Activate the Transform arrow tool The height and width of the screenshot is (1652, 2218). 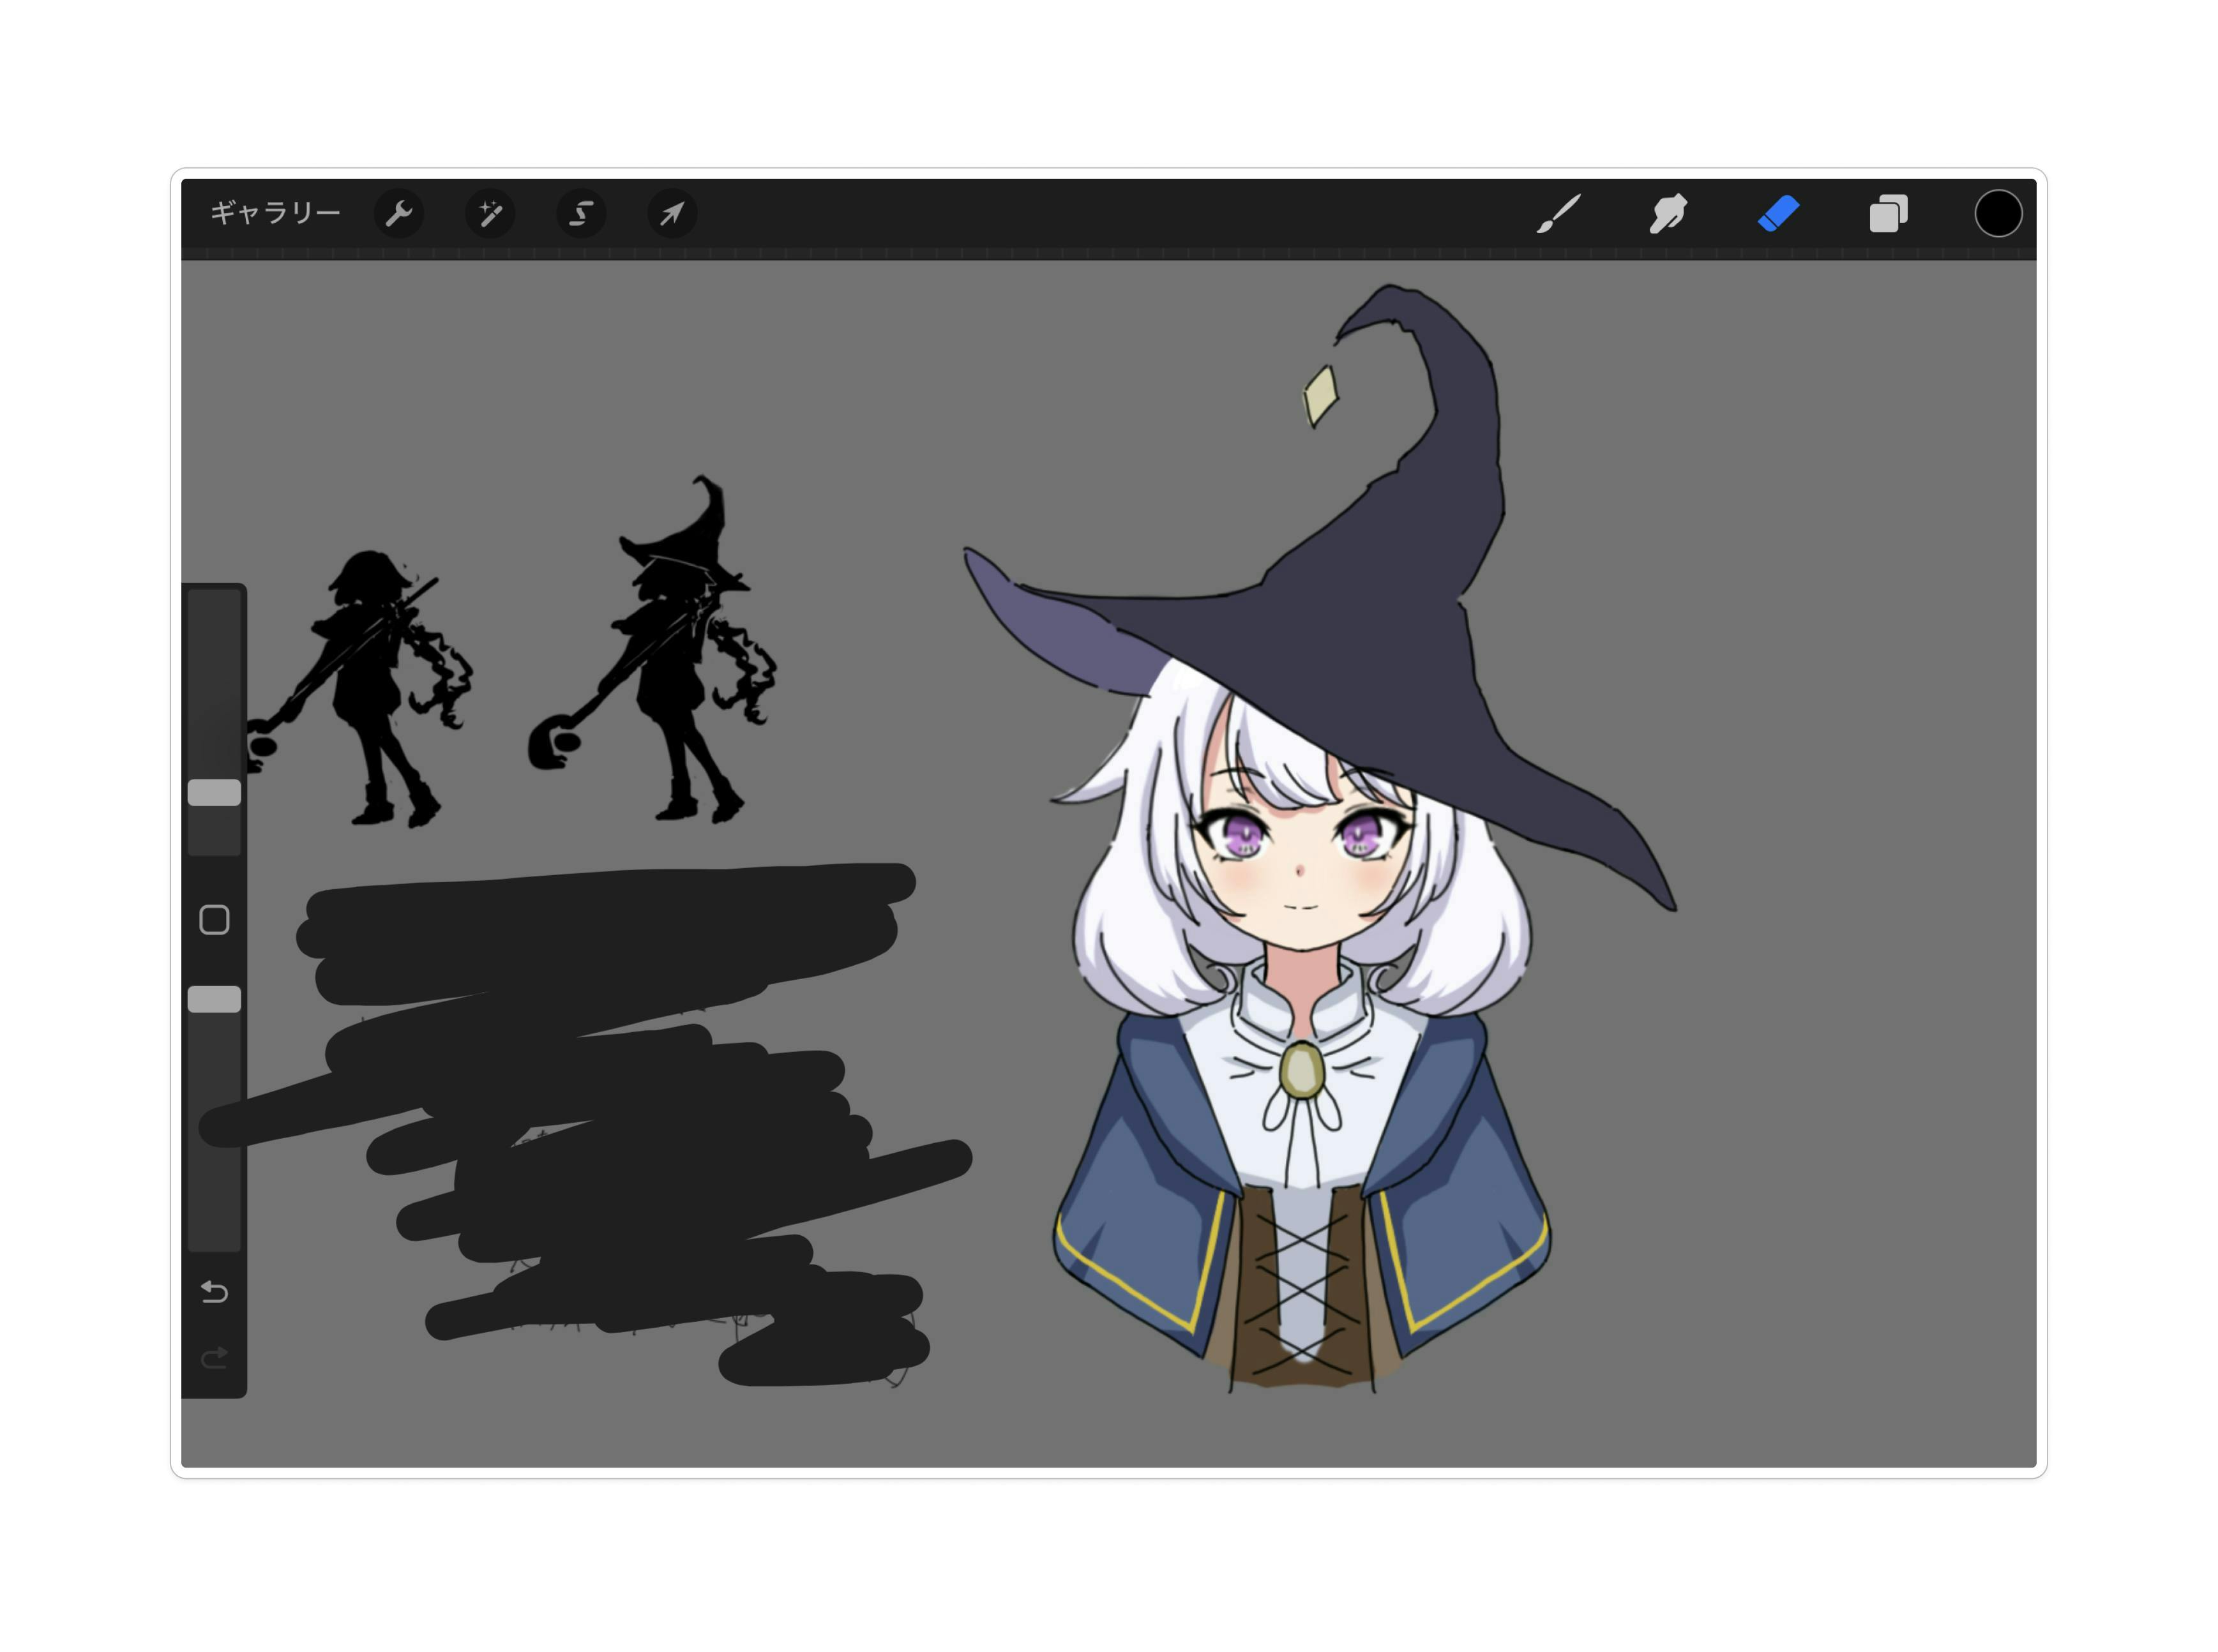pyautogui.click(x=672, y=214)
